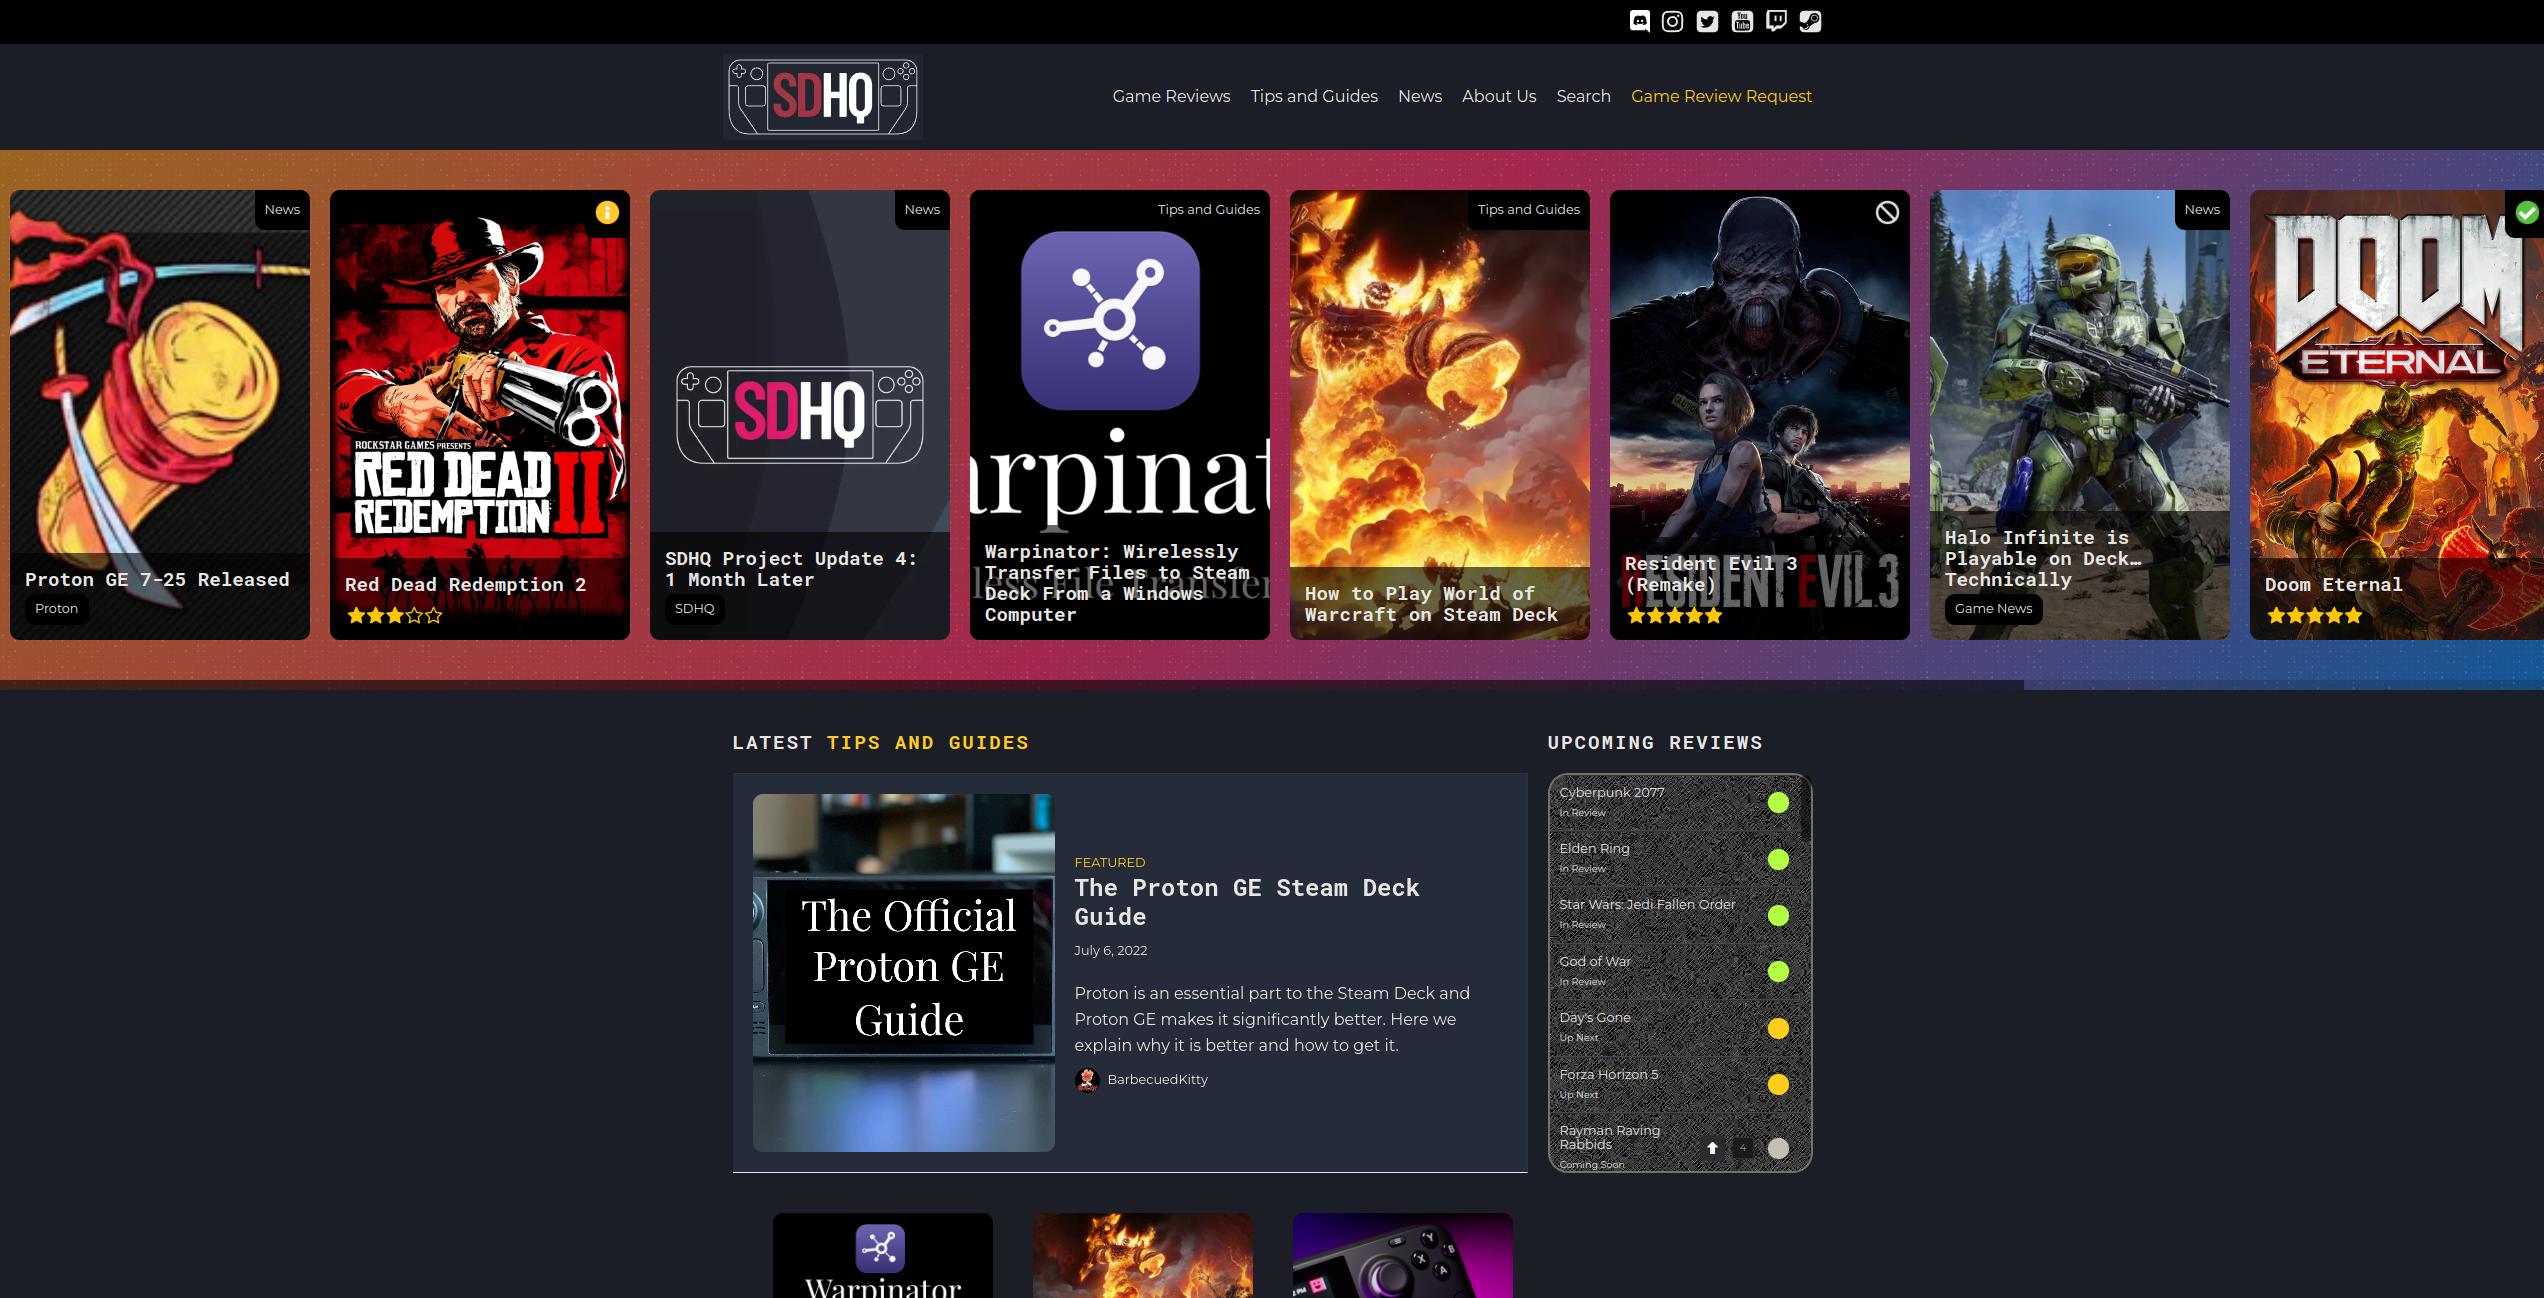Open the Doom Eternal review card
Viewport: 2544px width, 1298px height.
(2397, 415)
